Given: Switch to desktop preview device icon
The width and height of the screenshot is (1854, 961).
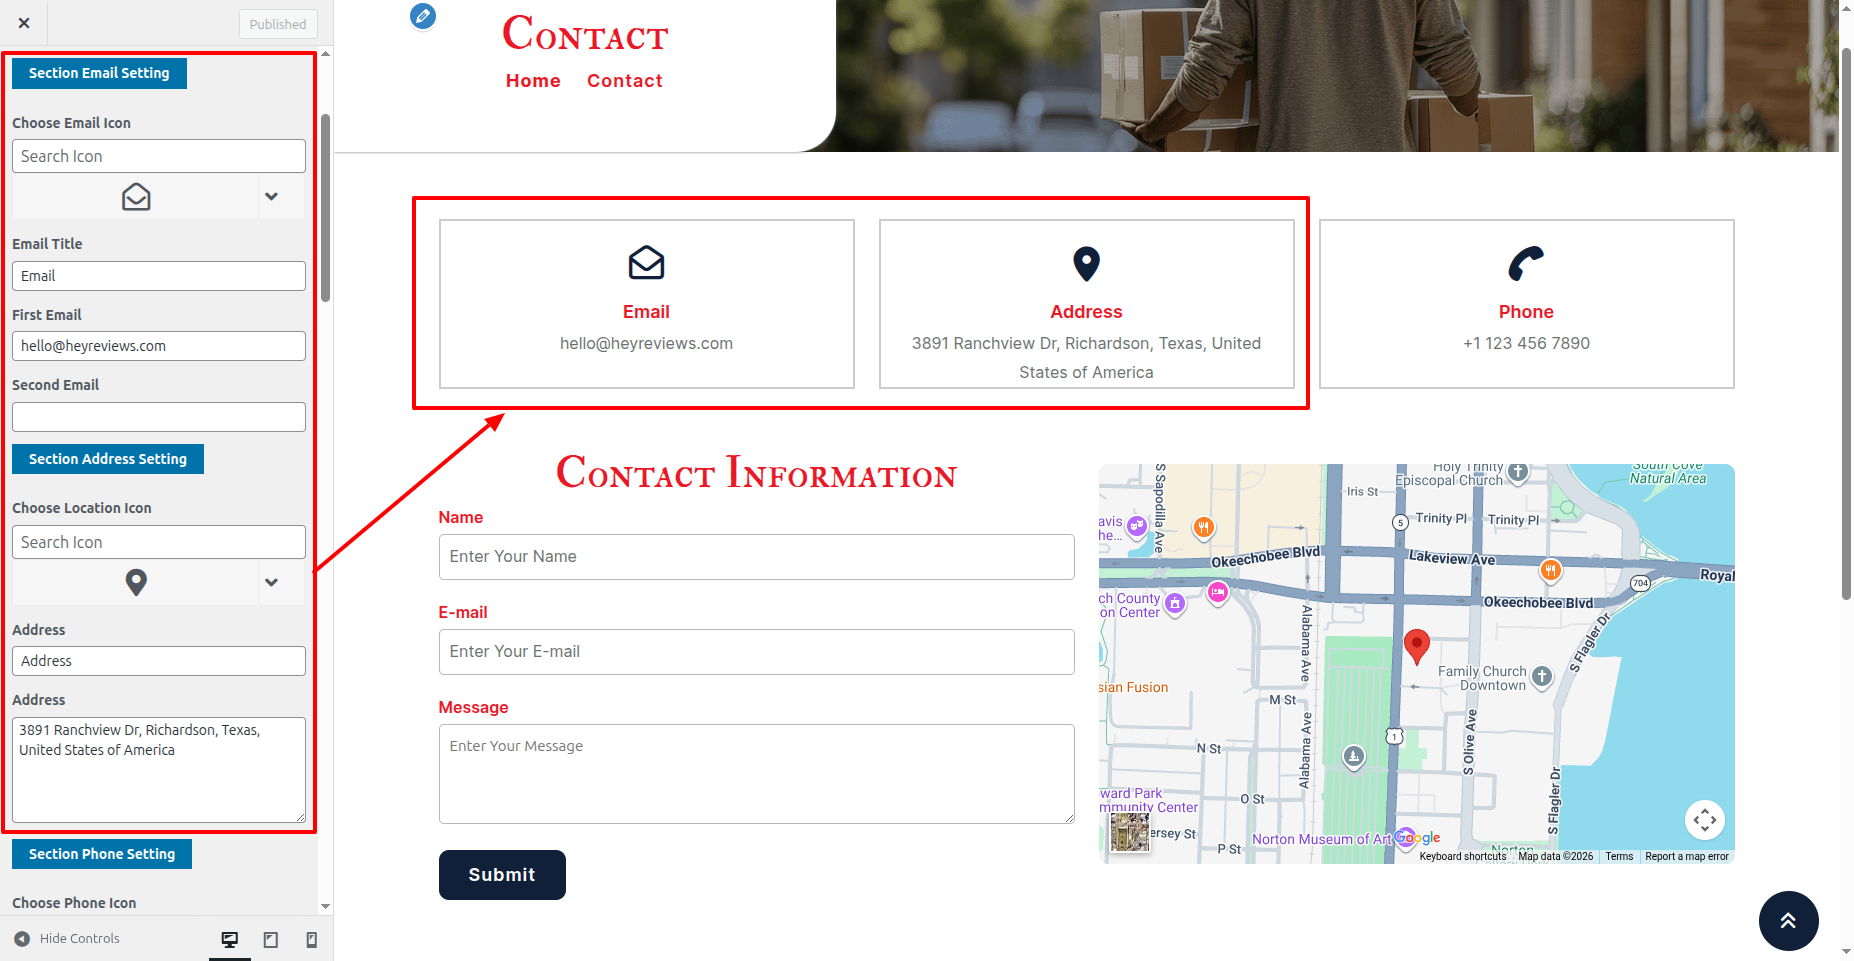Looking at the screenshot, I should pyautogui.click(x=230, y=939).
